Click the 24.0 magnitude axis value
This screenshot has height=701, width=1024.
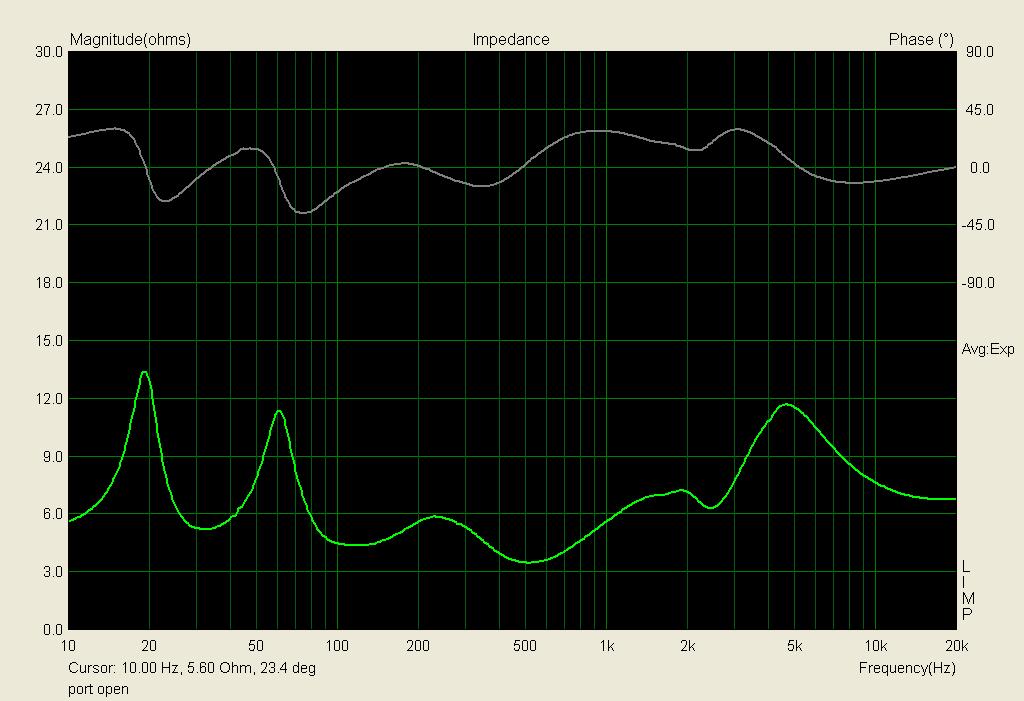[x=49, y=168]
